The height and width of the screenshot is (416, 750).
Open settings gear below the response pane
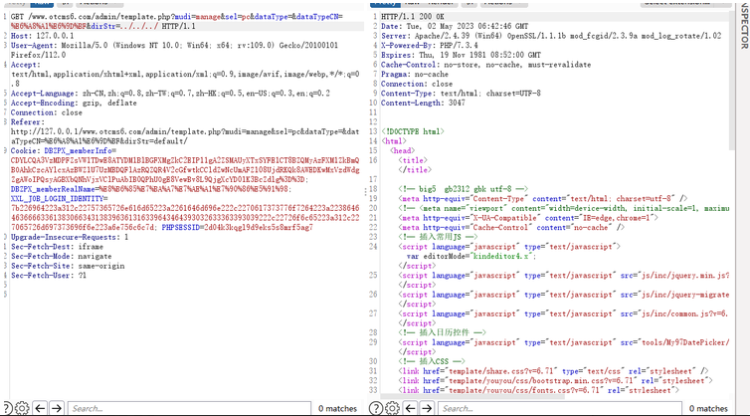(392, 408)
